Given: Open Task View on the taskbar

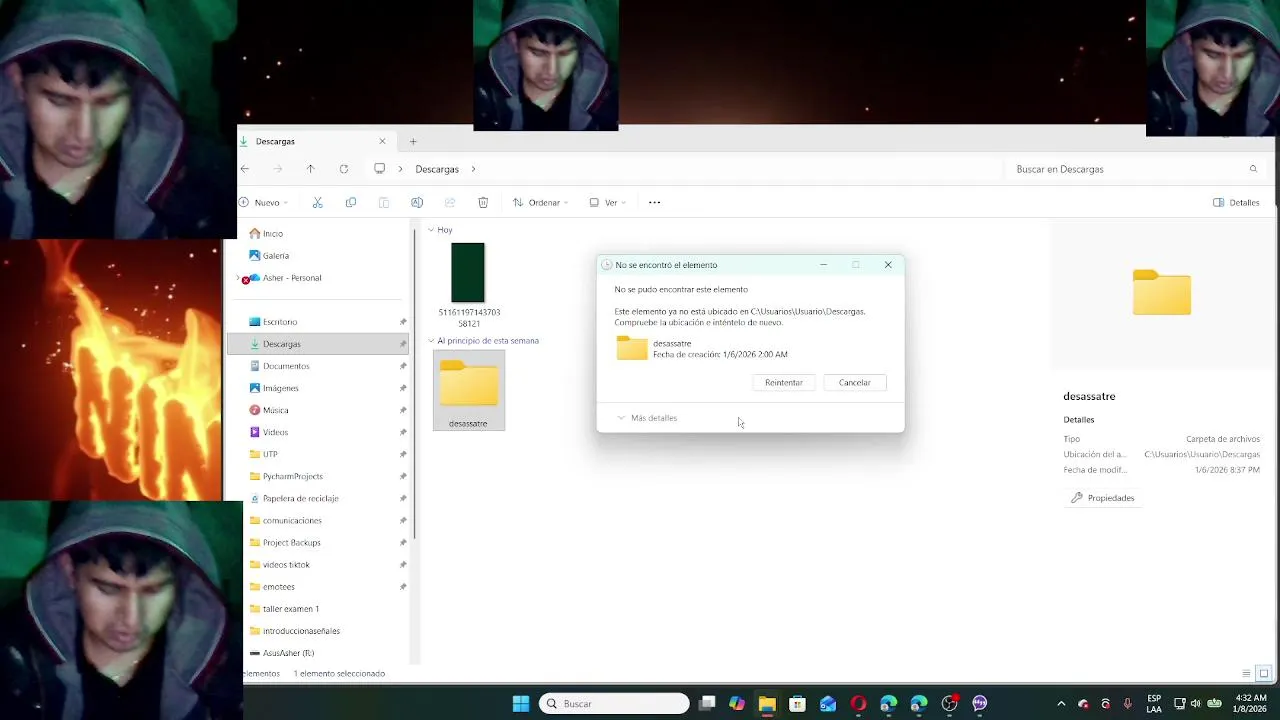Looking at the screenshot, I should (x=707, y=703).
